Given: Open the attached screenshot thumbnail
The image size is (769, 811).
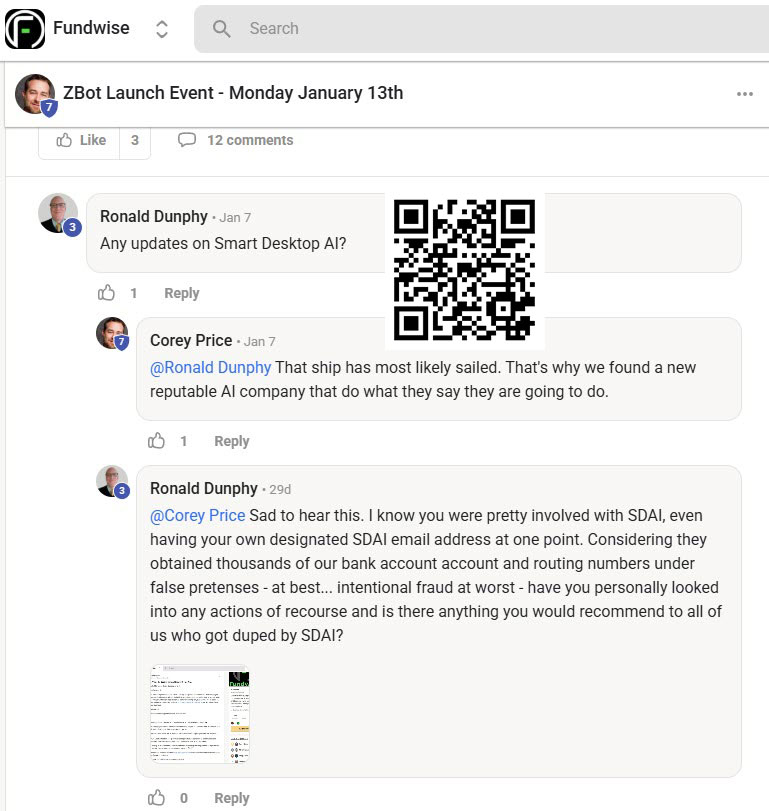Looking at the screenshot, I should coord(200,714).
